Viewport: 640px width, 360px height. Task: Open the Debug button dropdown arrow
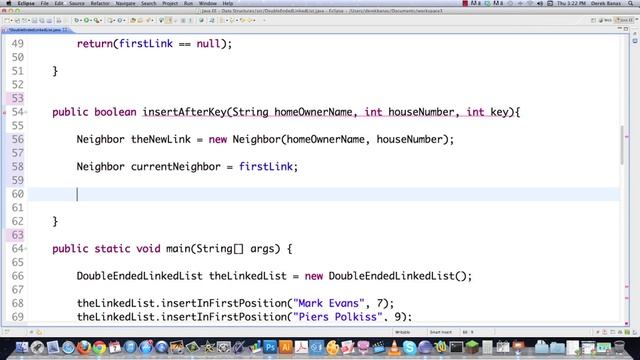pyautogui.click(x=81, y=20)
